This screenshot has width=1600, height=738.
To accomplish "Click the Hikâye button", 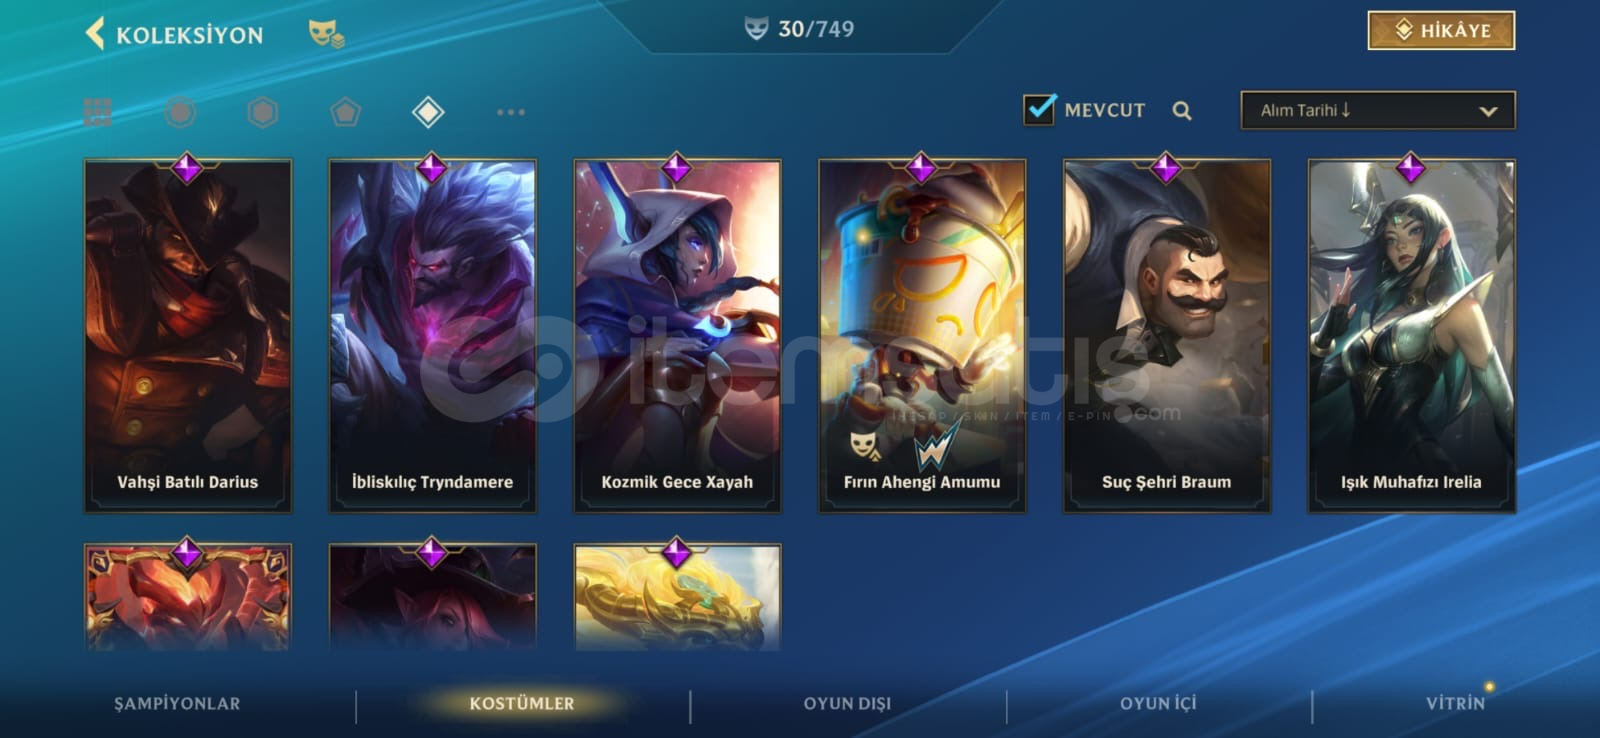I will (x=1441, y=30).
